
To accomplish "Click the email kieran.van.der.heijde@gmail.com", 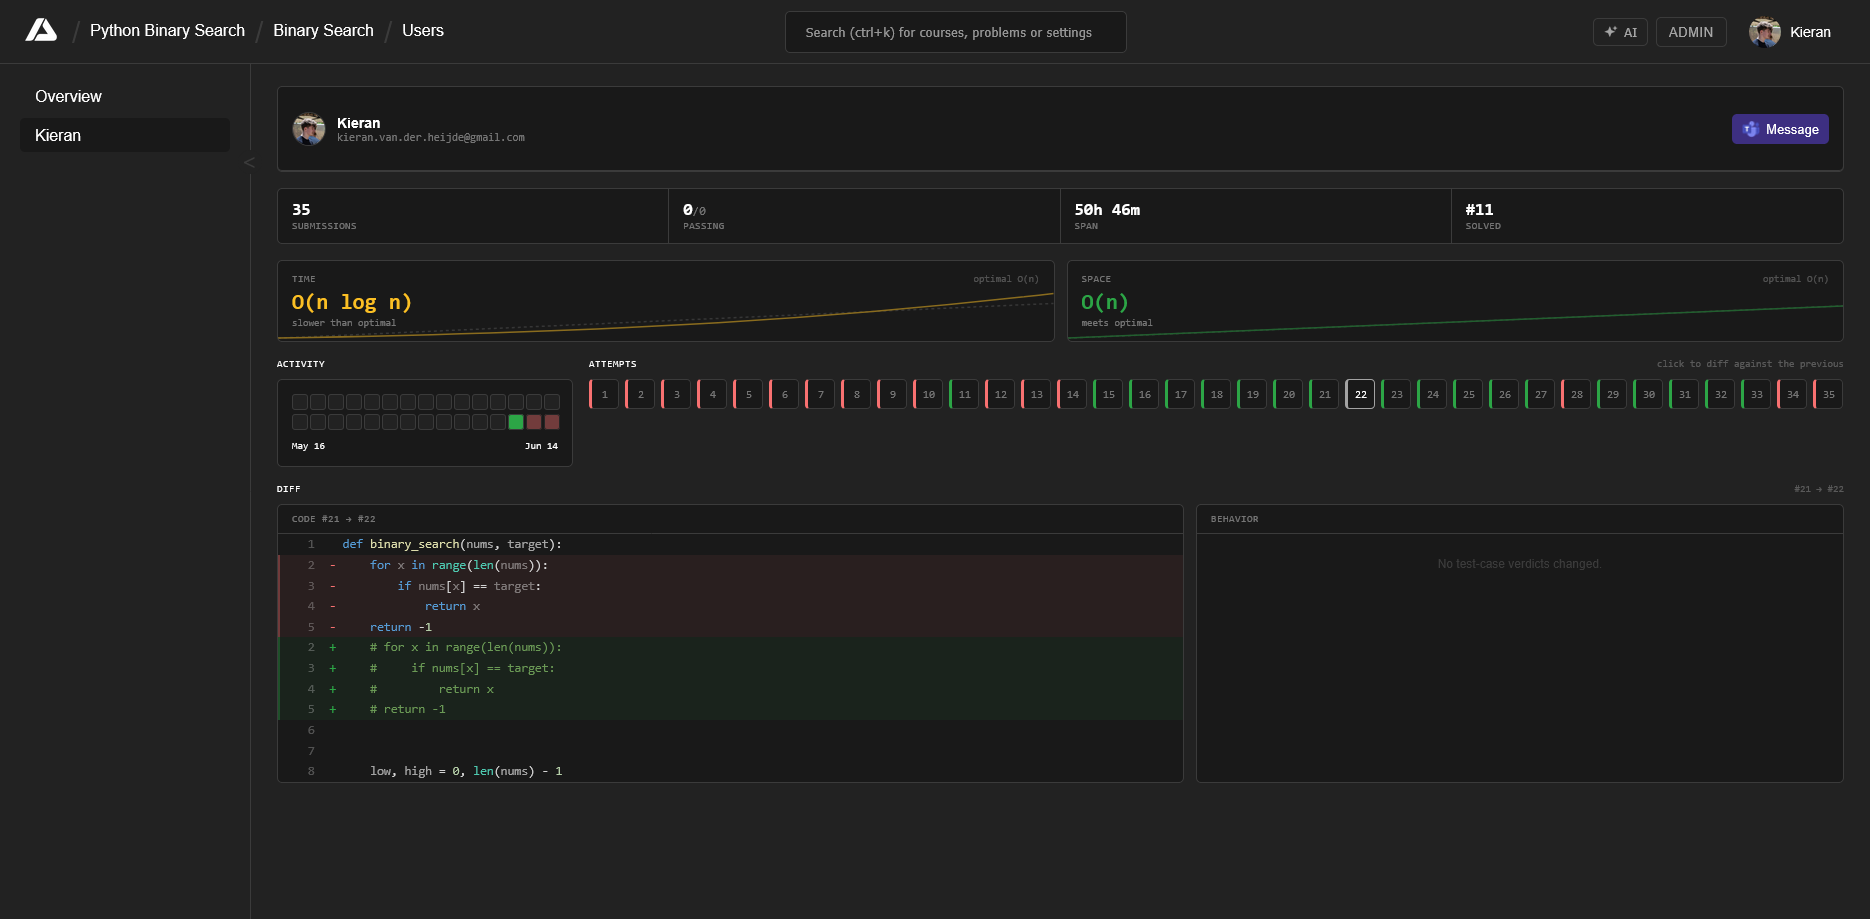I will pyautogui.click(x=431, y=138).
